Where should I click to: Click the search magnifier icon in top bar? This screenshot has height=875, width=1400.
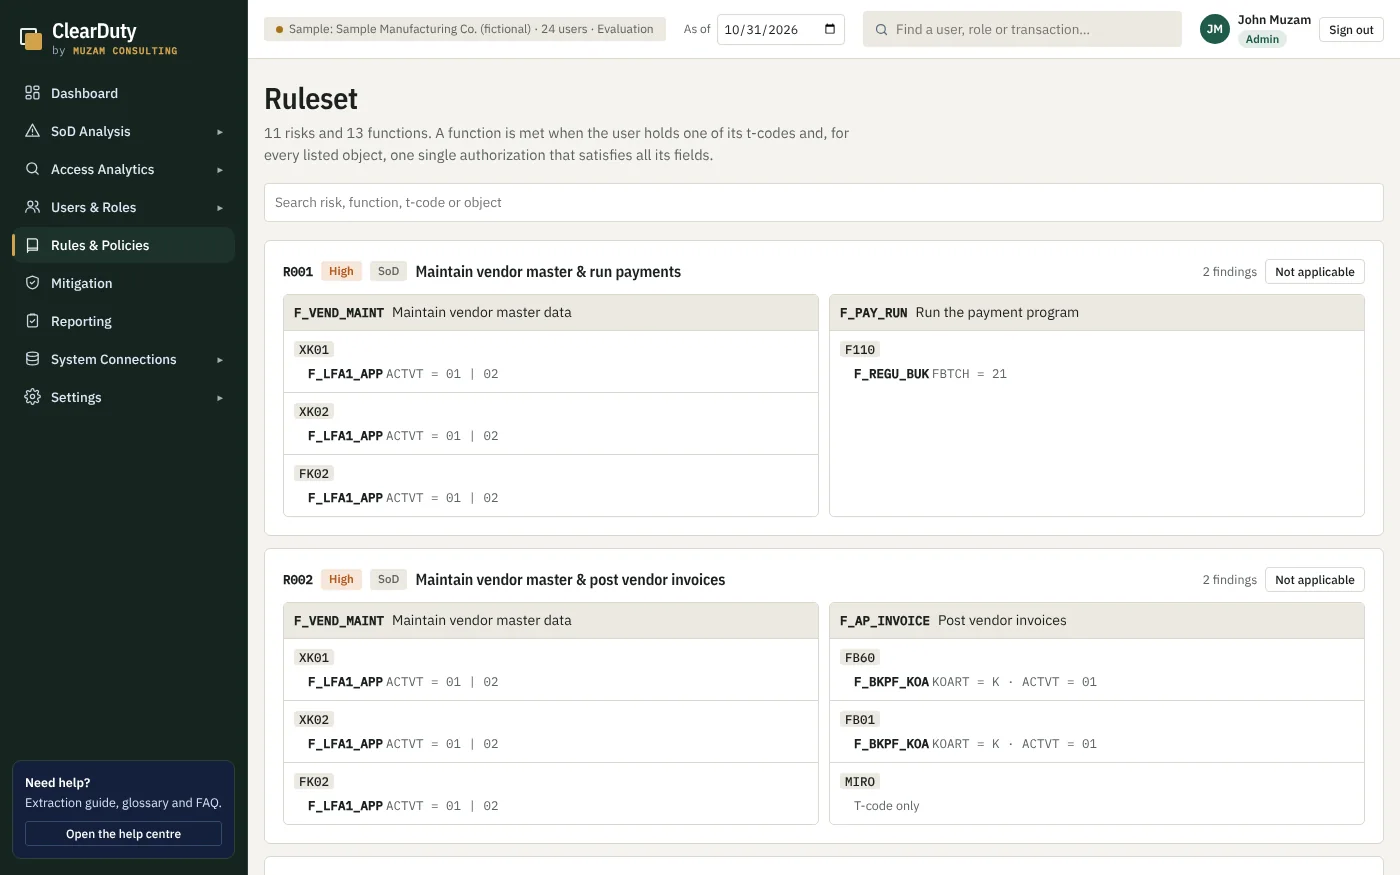[881, 30]
